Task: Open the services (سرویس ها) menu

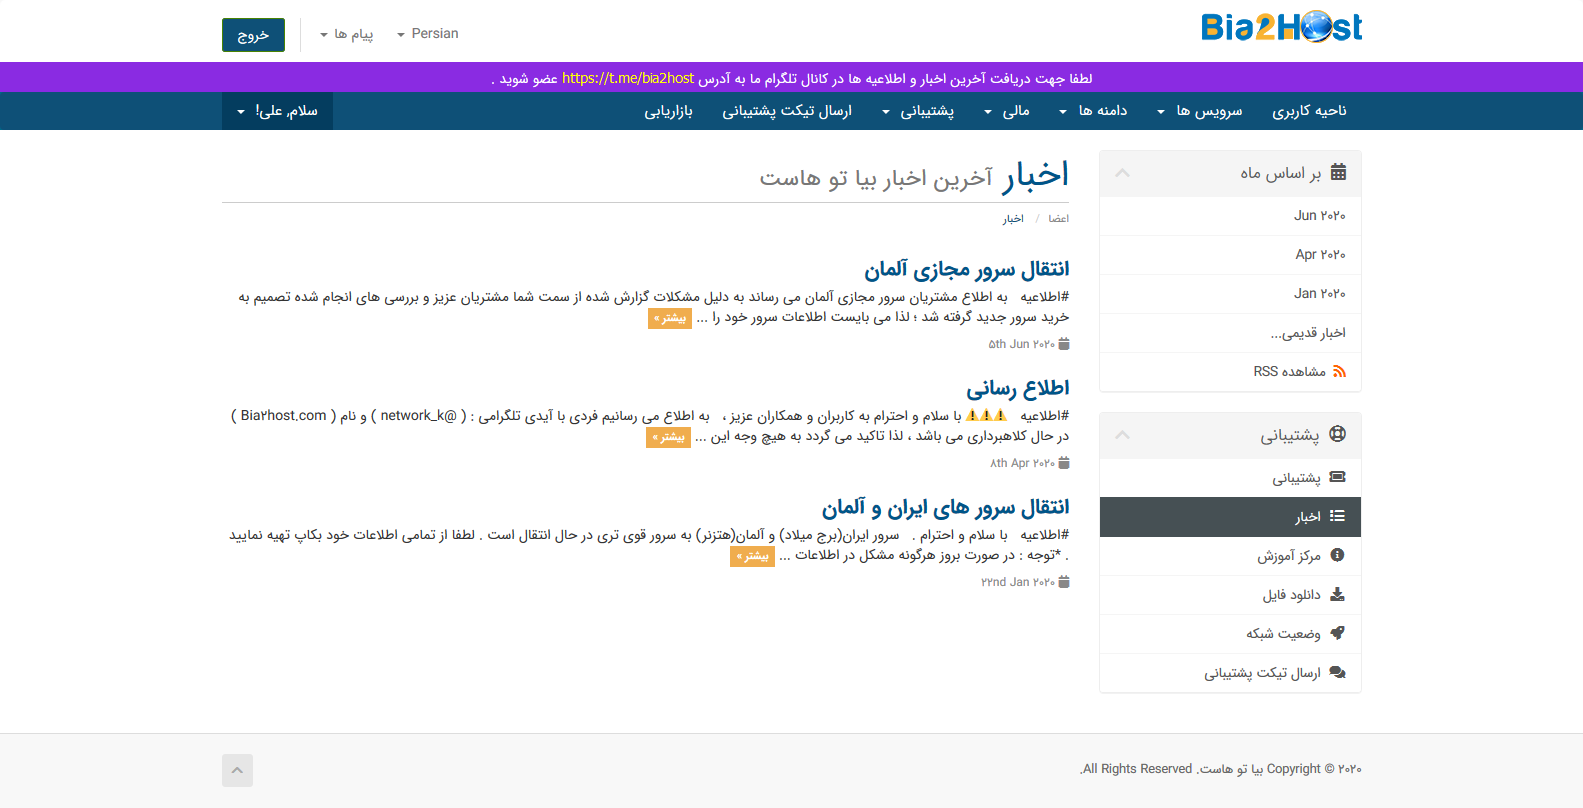Action: pyautogui.click(x=1200, y=111)
